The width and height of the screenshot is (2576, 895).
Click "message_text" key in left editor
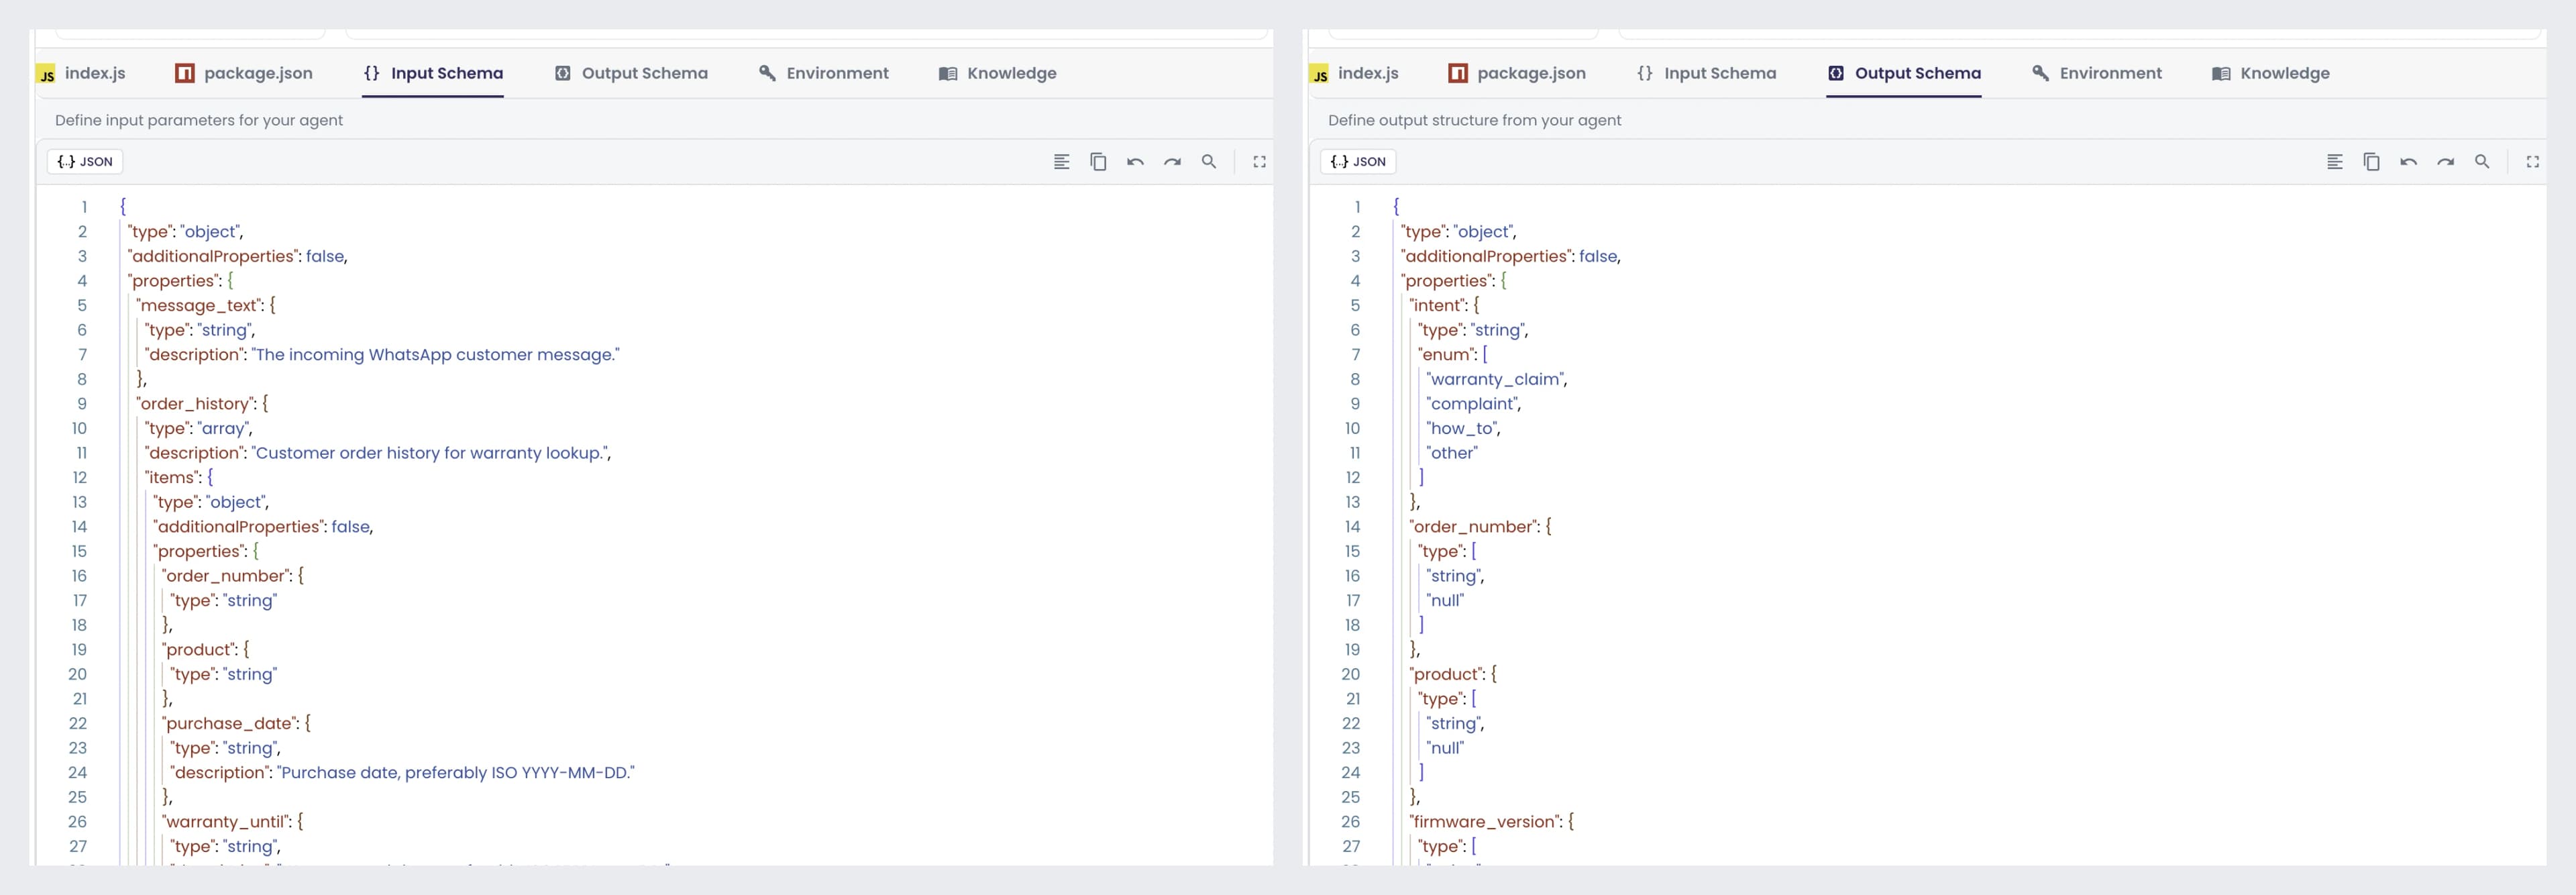pos(200,305)
